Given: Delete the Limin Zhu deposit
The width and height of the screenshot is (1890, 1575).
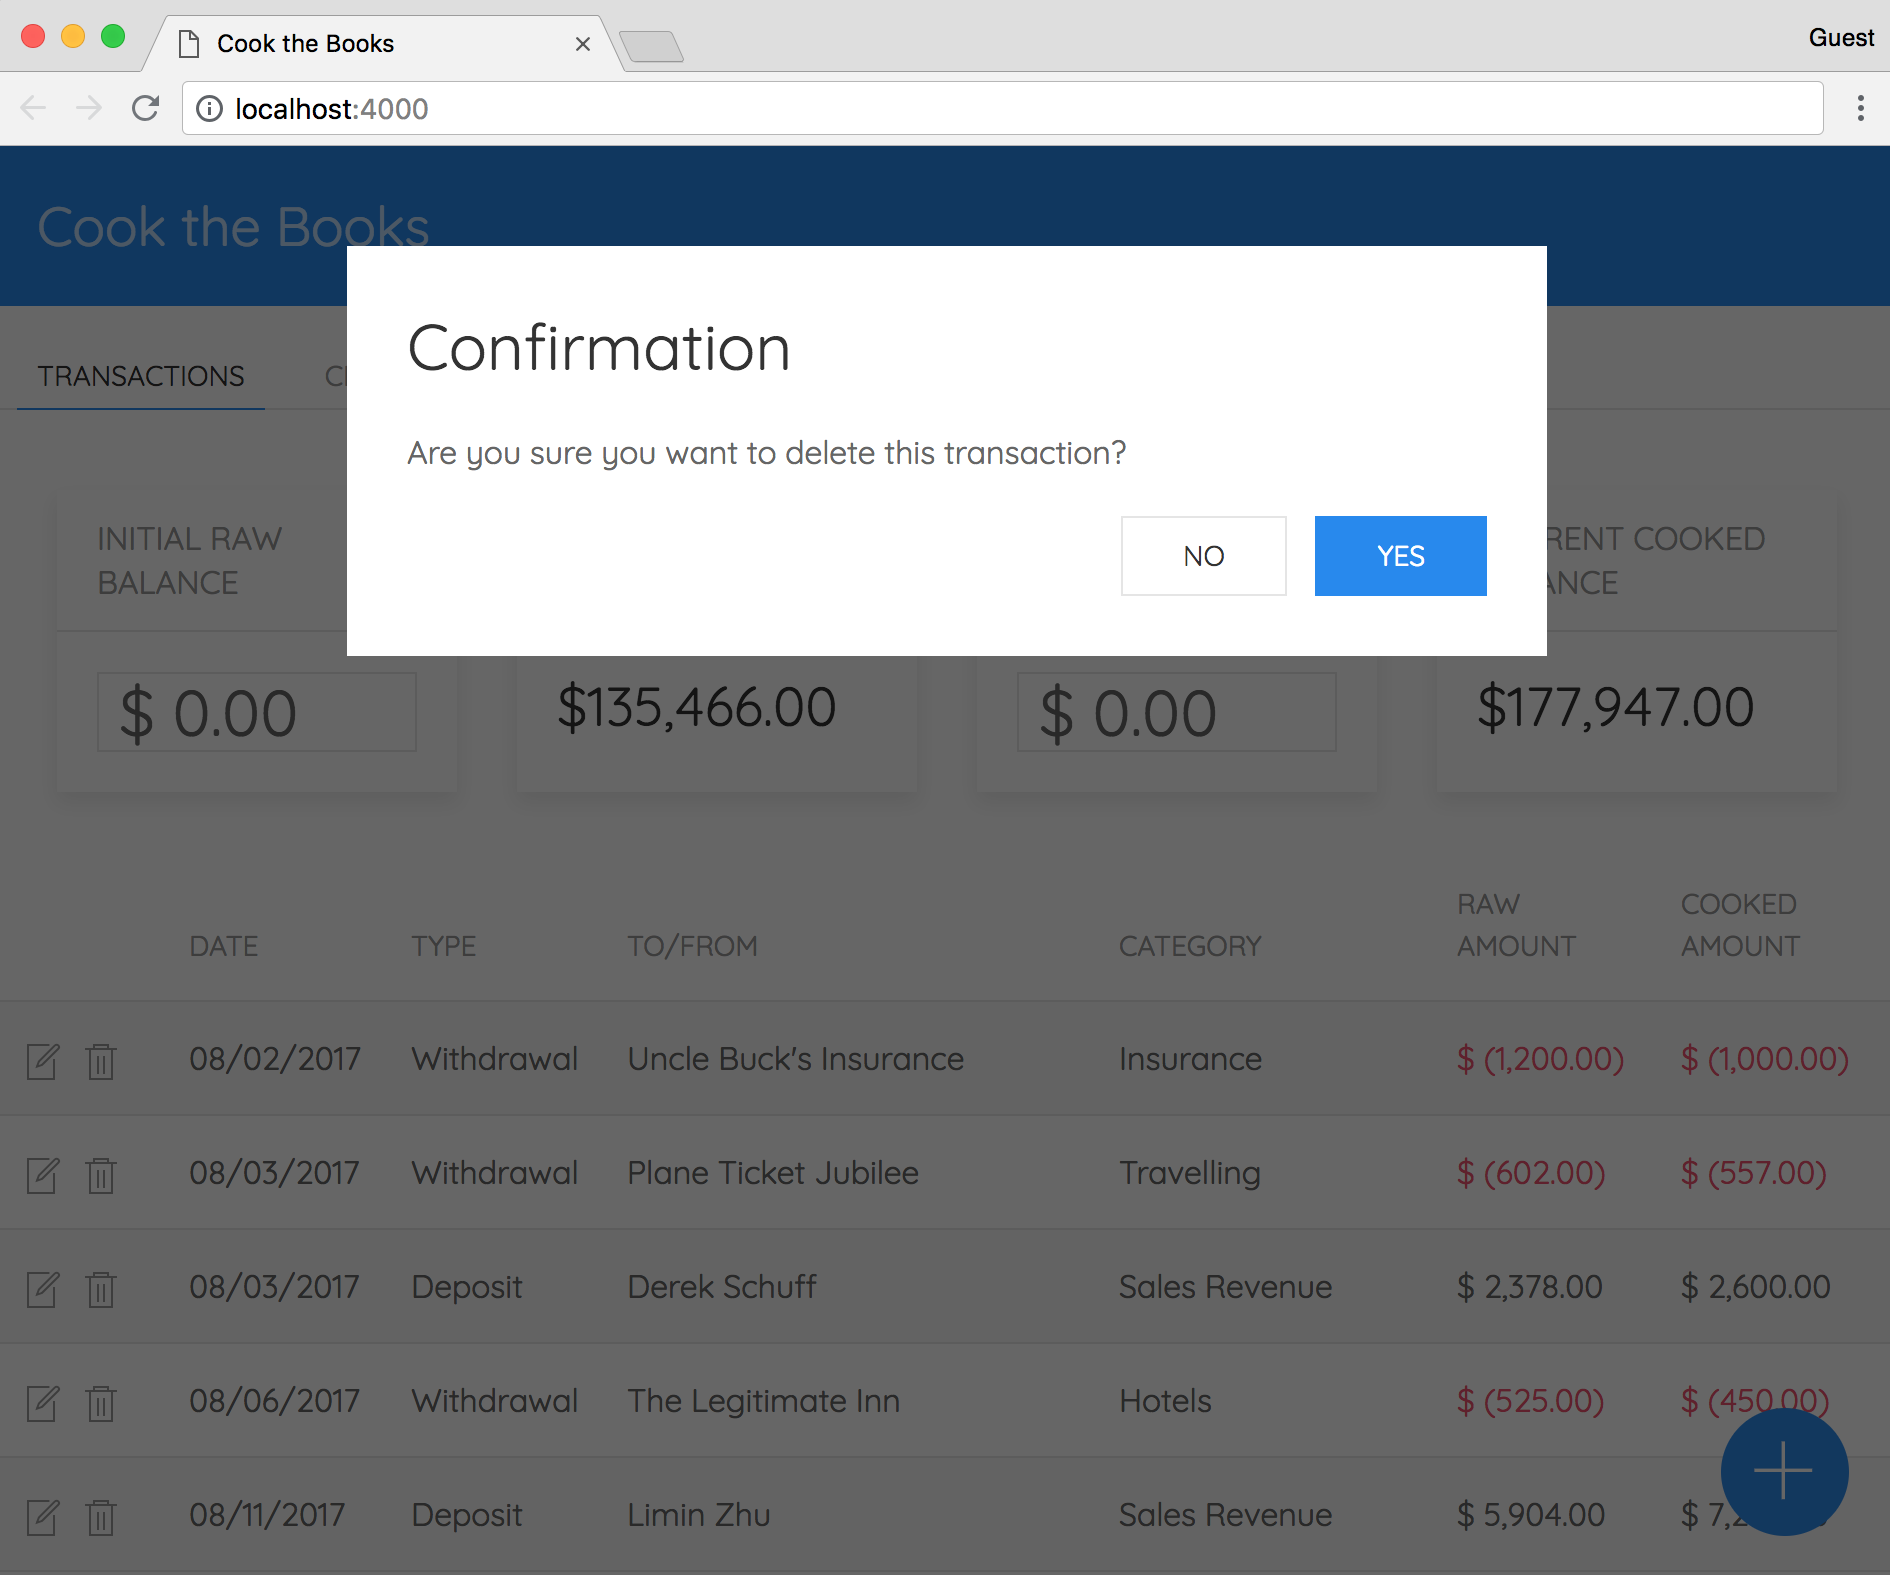Looking at the screenshot, I should [x=101, y=1517].
